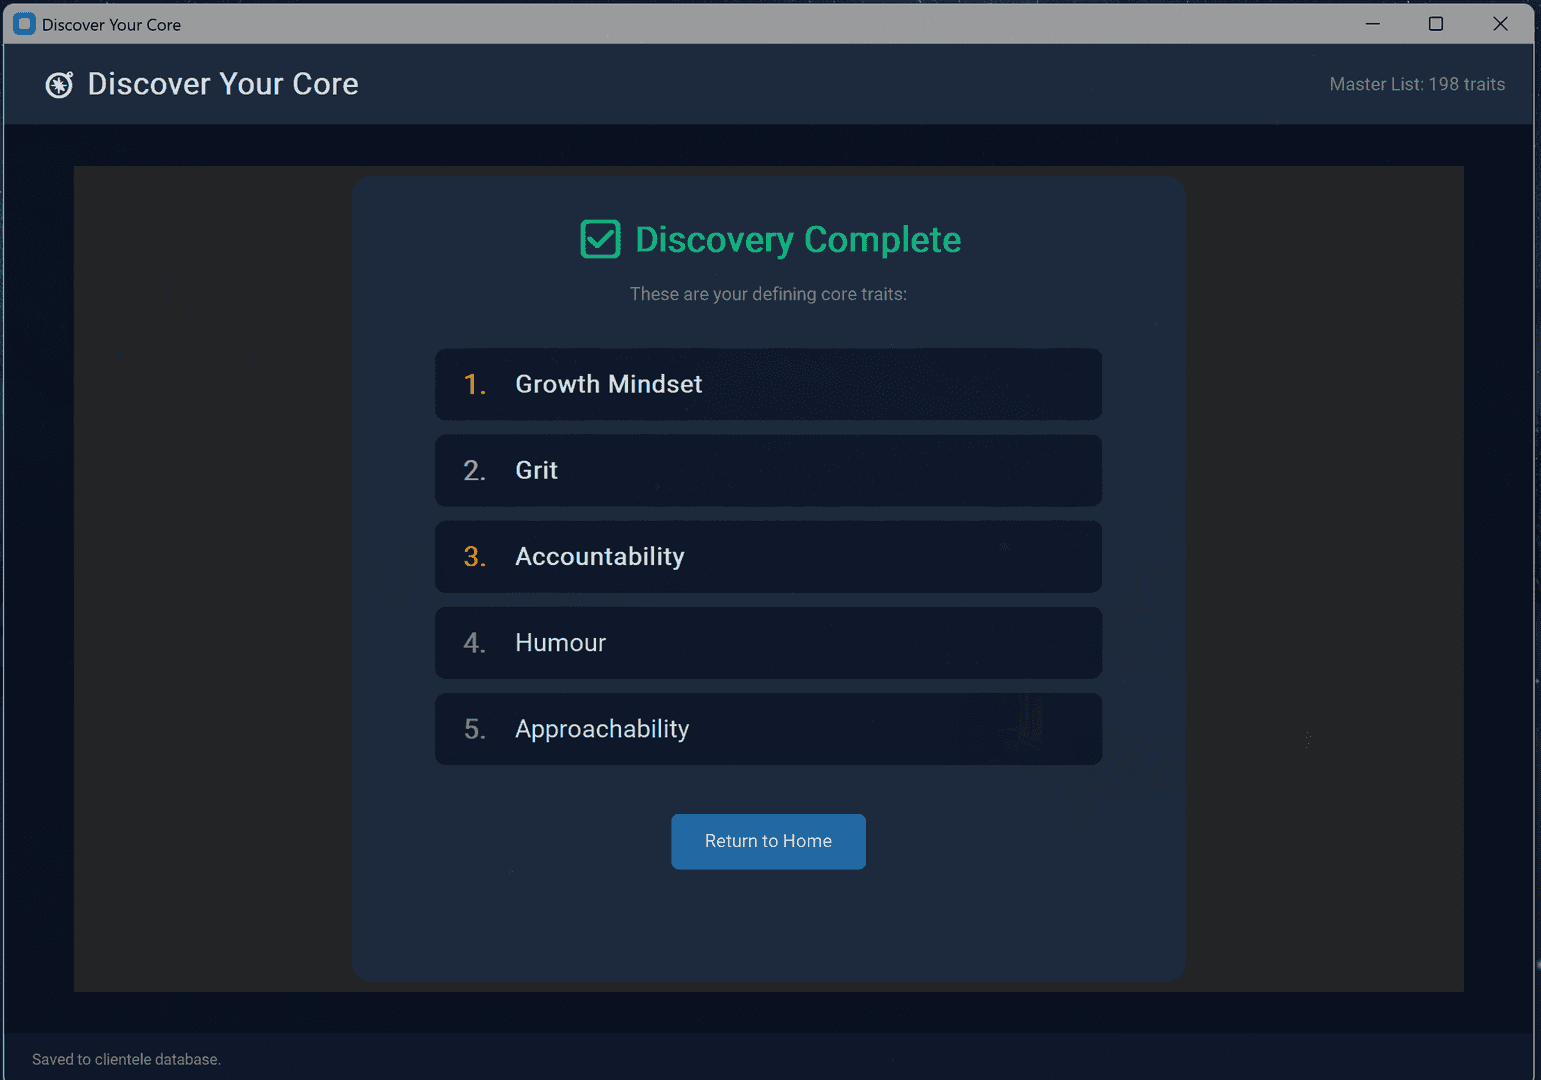
Task: Click the Master List: 198 traits label
Action: click(1417, 84)
